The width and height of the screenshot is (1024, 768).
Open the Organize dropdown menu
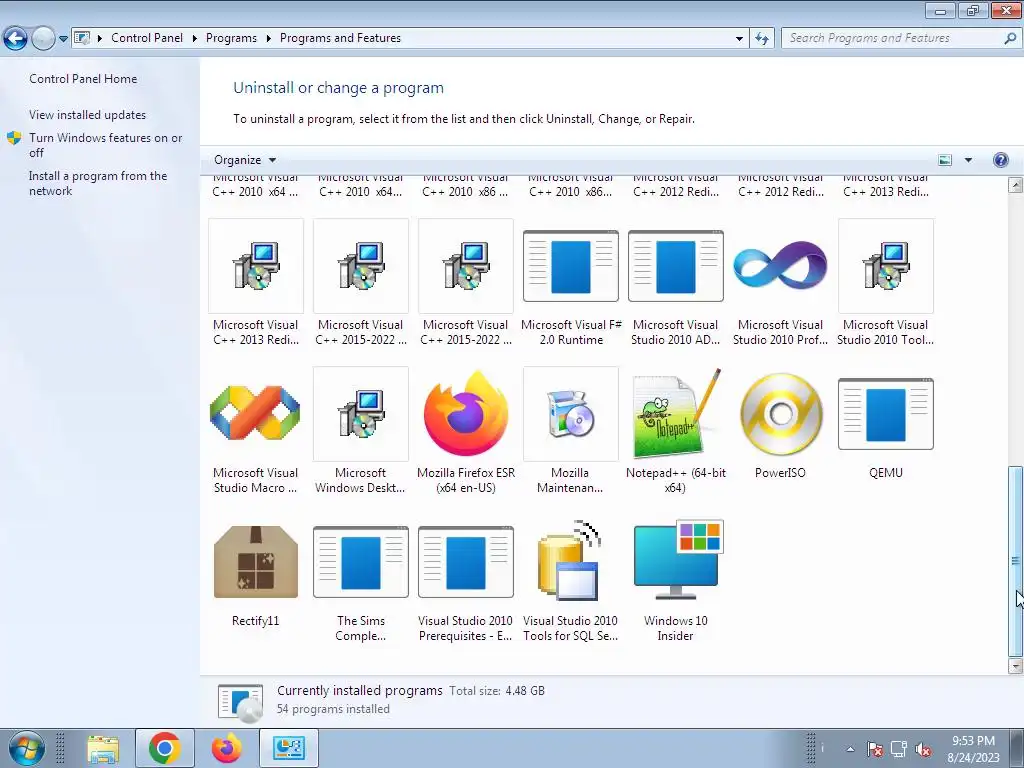pyautogui.click(x=245, y=160)
